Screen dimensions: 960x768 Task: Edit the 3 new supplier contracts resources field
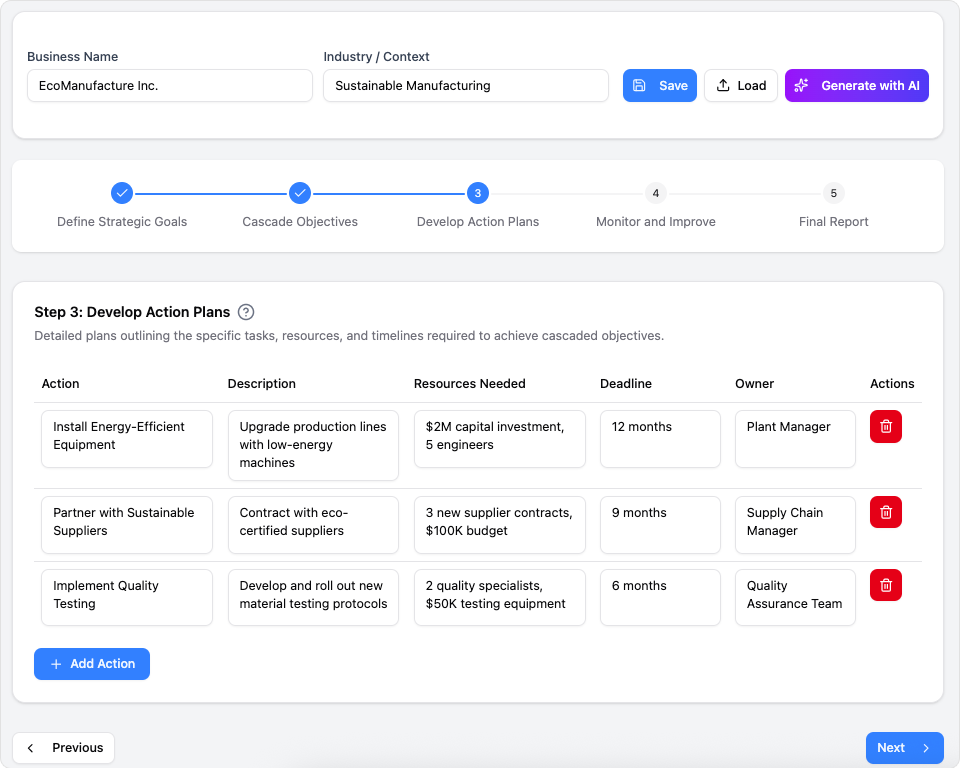500,525
